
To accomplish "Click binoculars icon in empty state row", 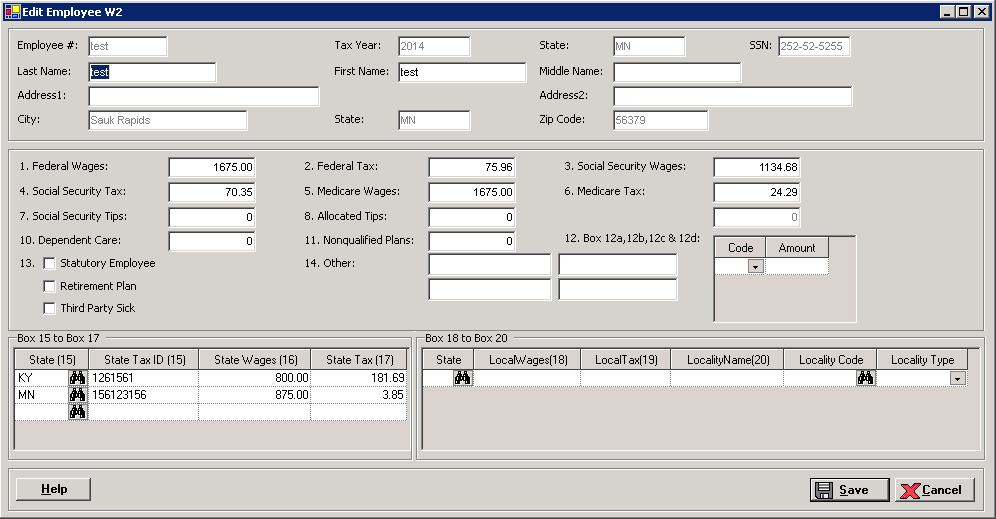I will 77,412.
